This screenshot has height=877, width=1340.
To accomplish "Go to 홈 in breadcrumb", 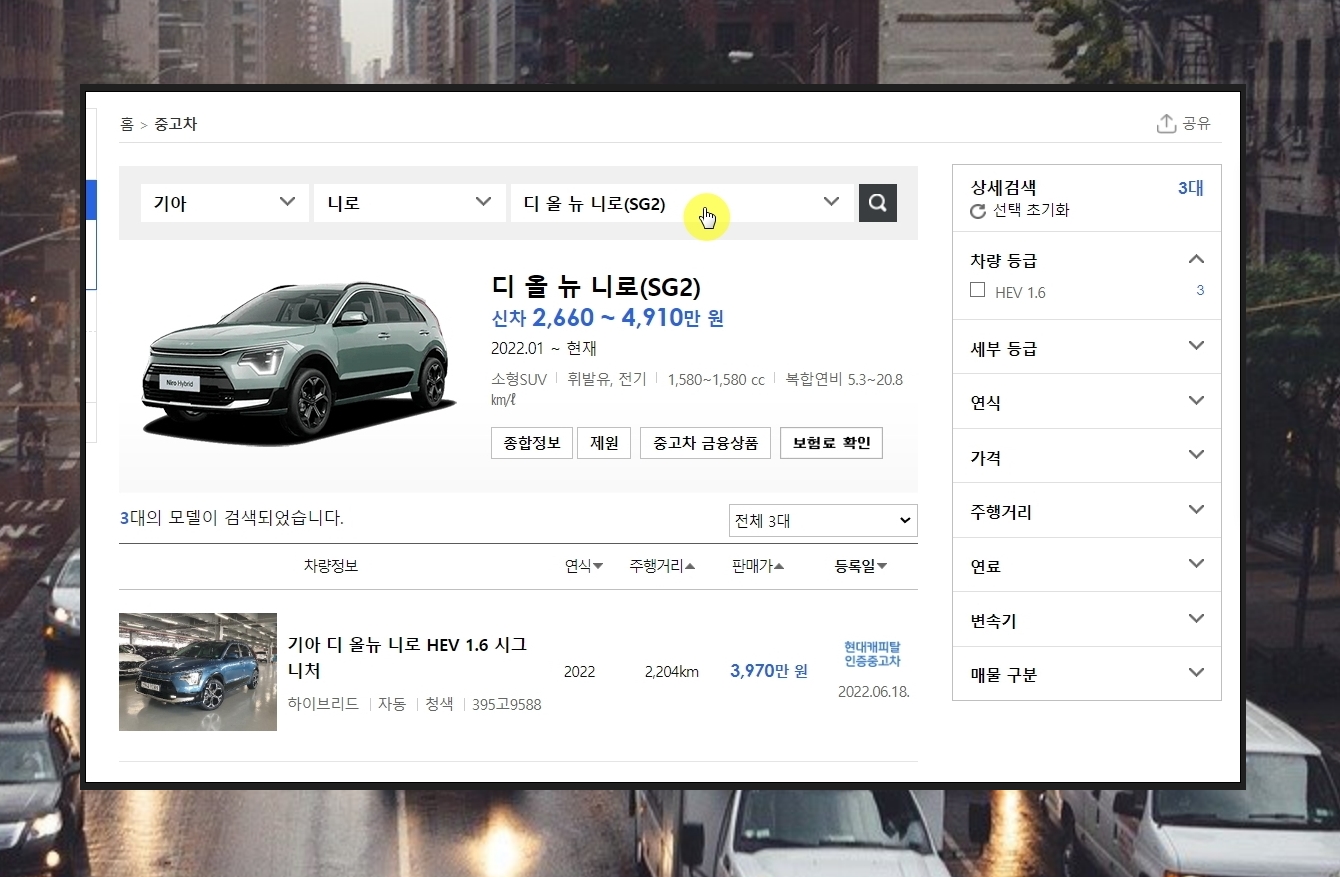I will click(x=127, y=124).
